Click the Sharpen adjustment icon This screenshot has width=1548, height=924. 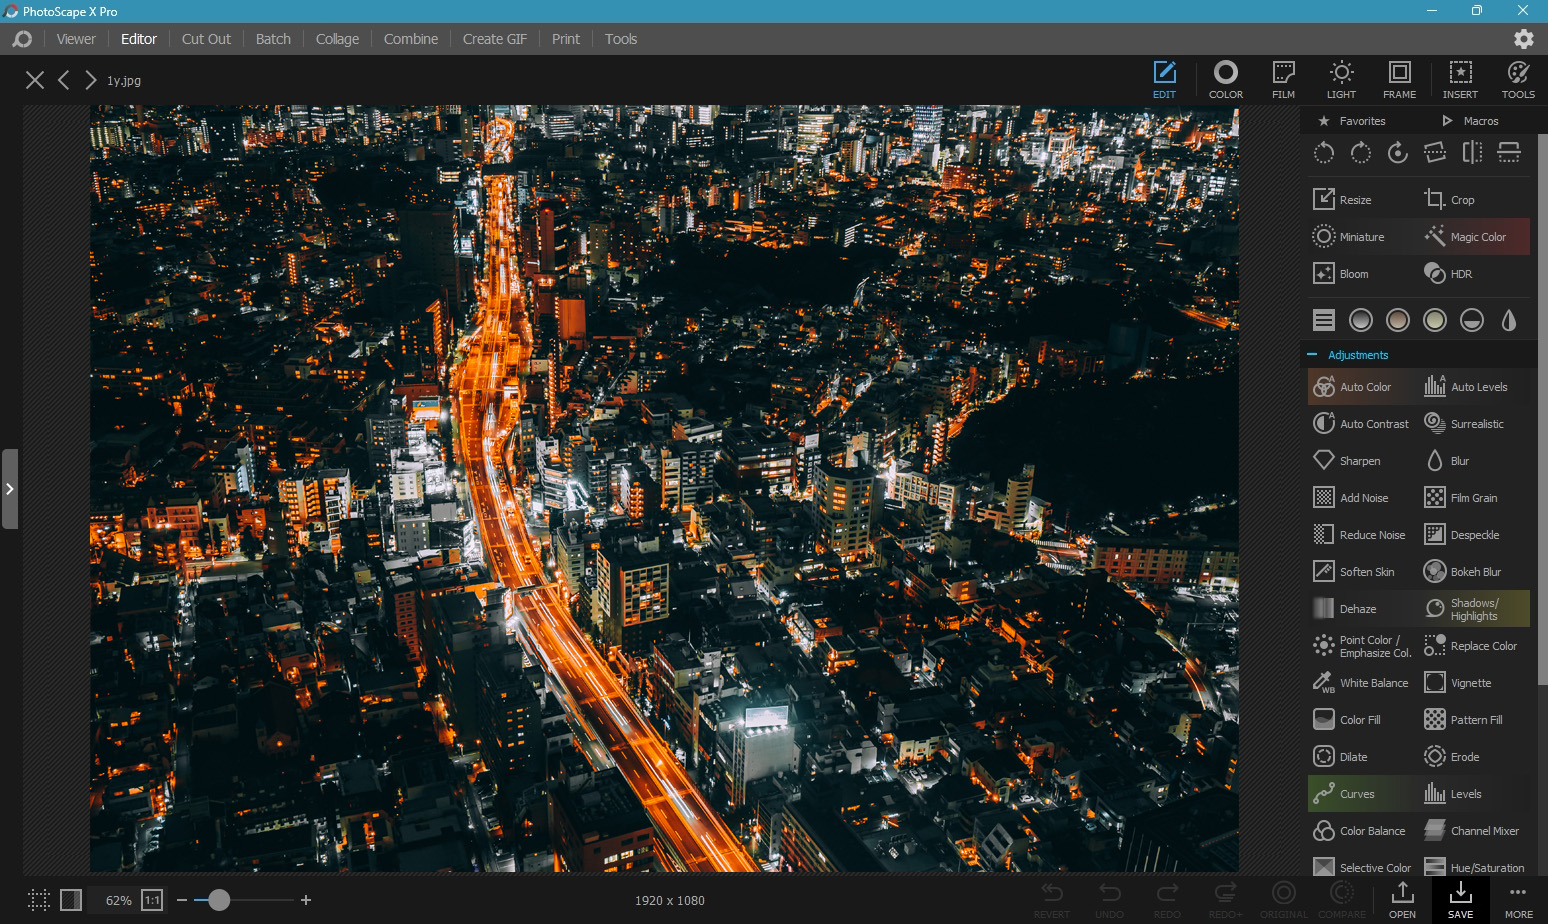(x=1324, y=461)
